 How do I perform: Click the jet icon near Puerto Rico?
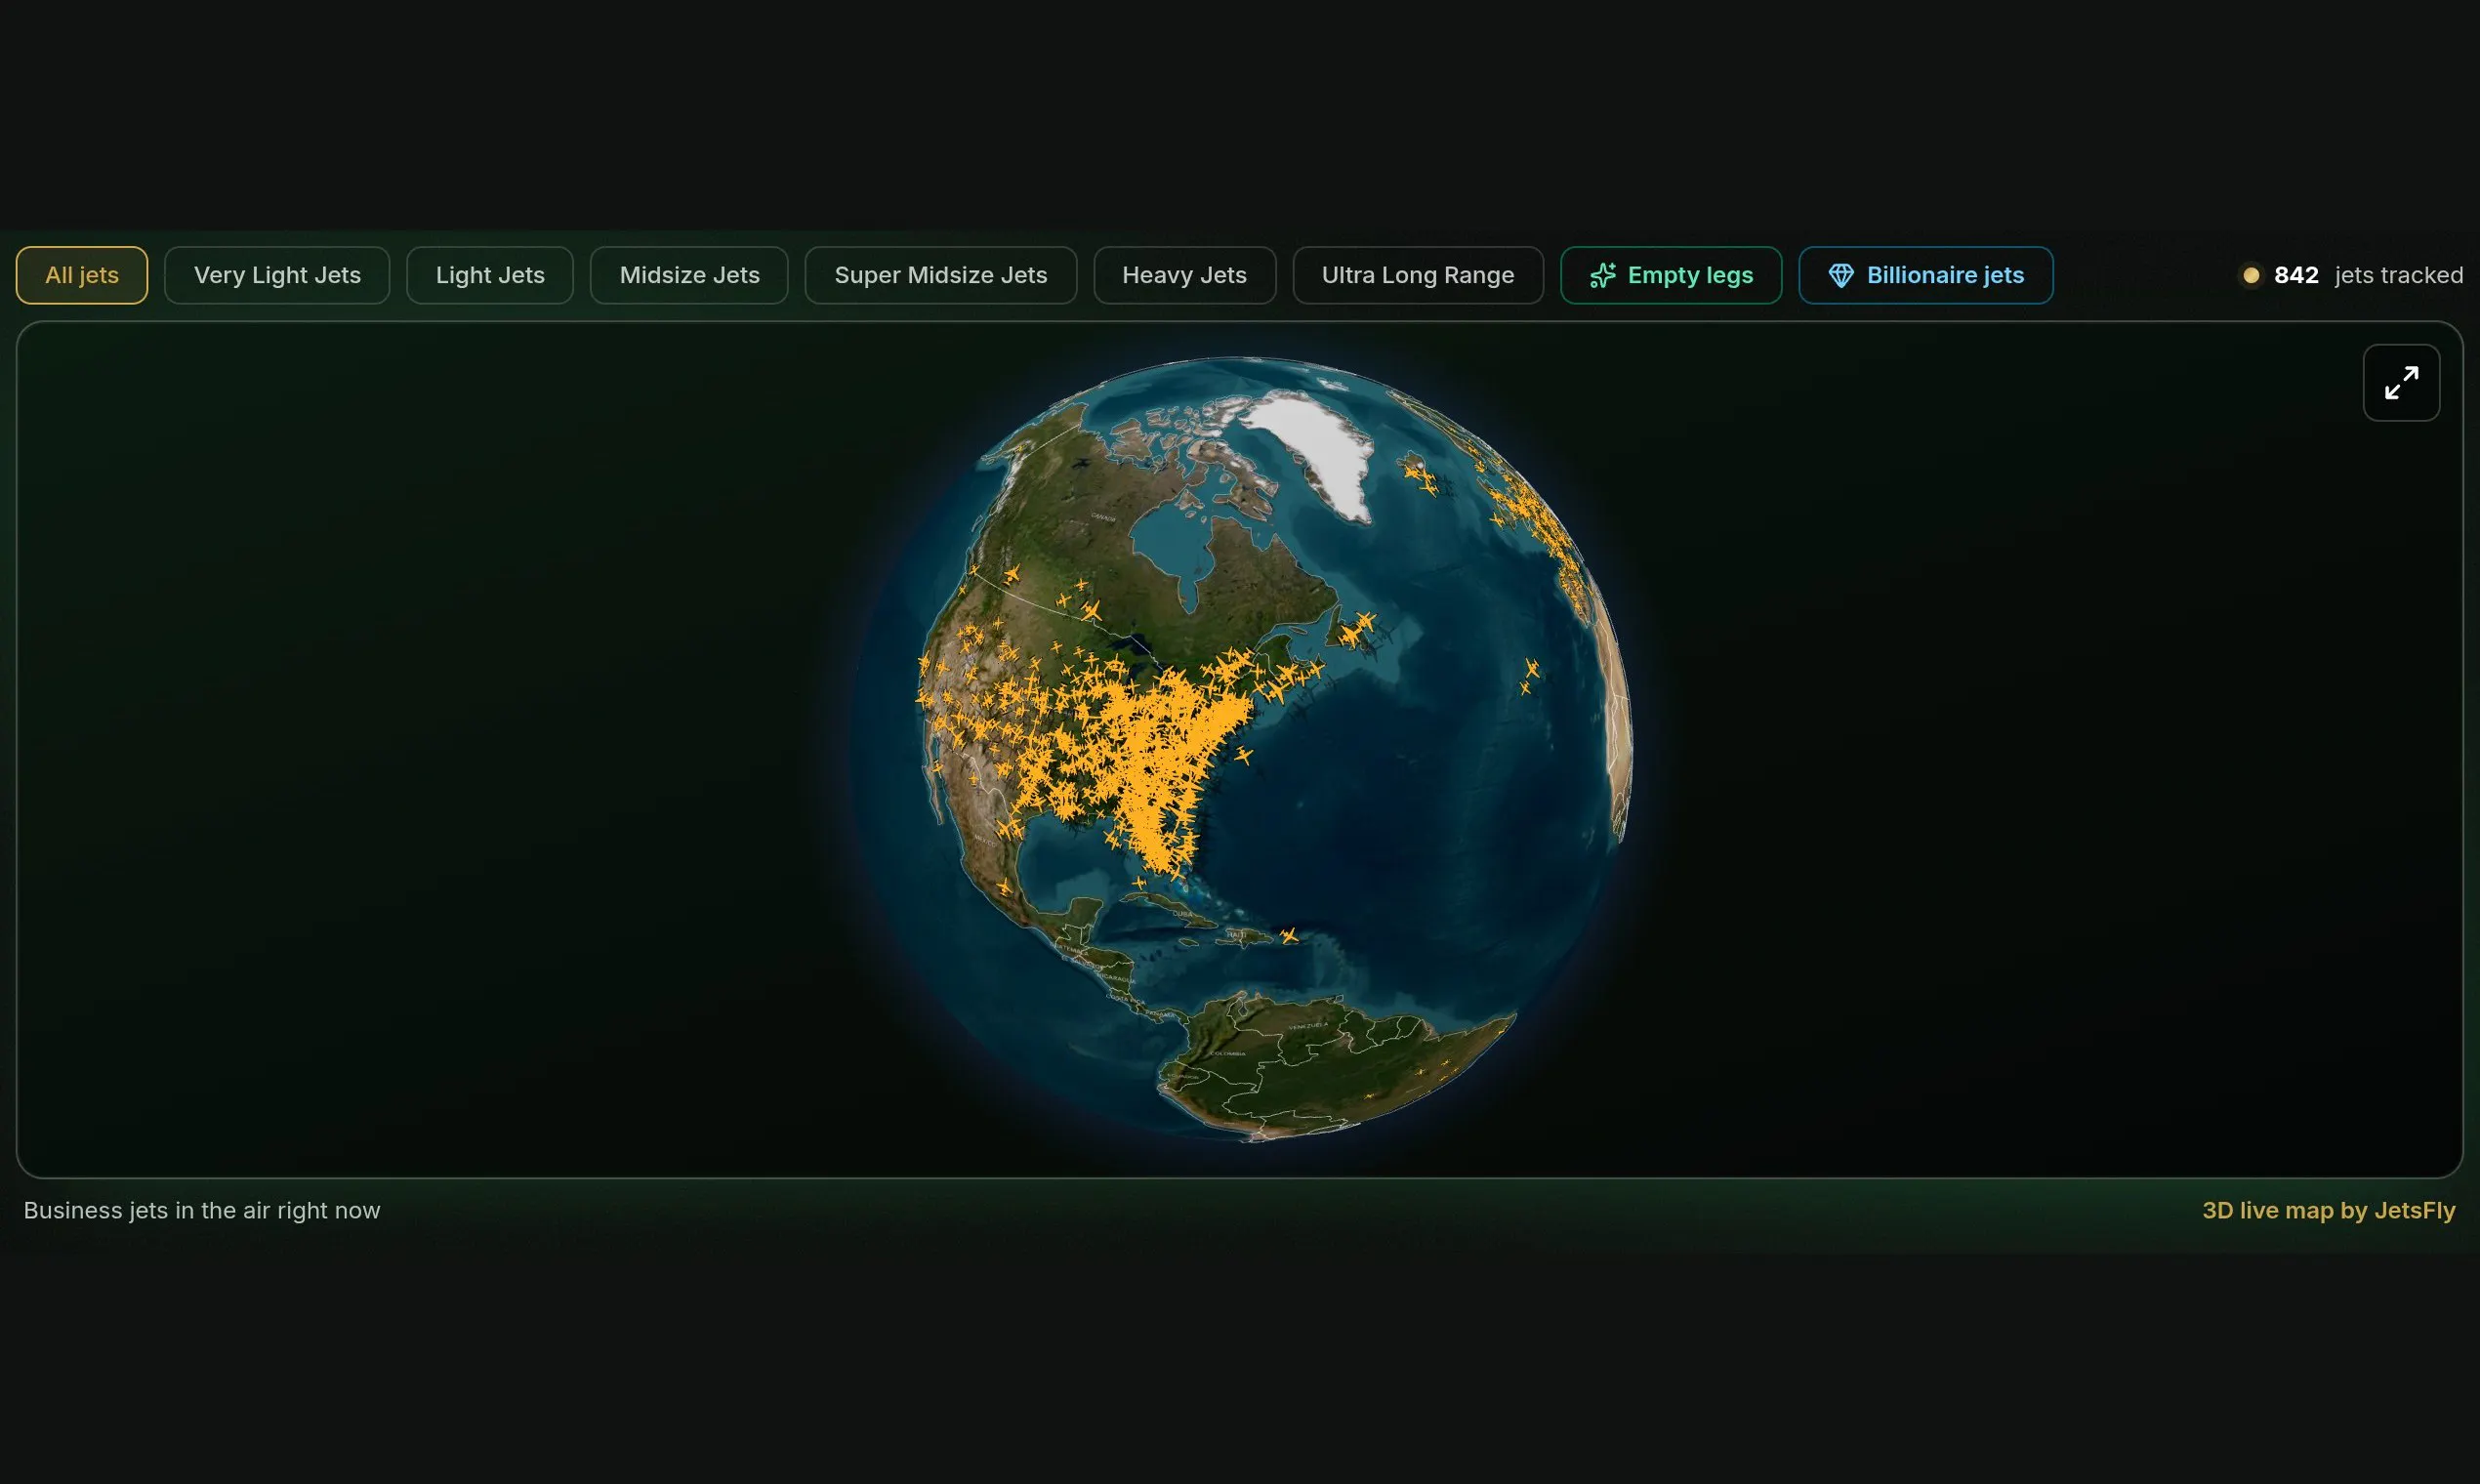point(1289,936)
